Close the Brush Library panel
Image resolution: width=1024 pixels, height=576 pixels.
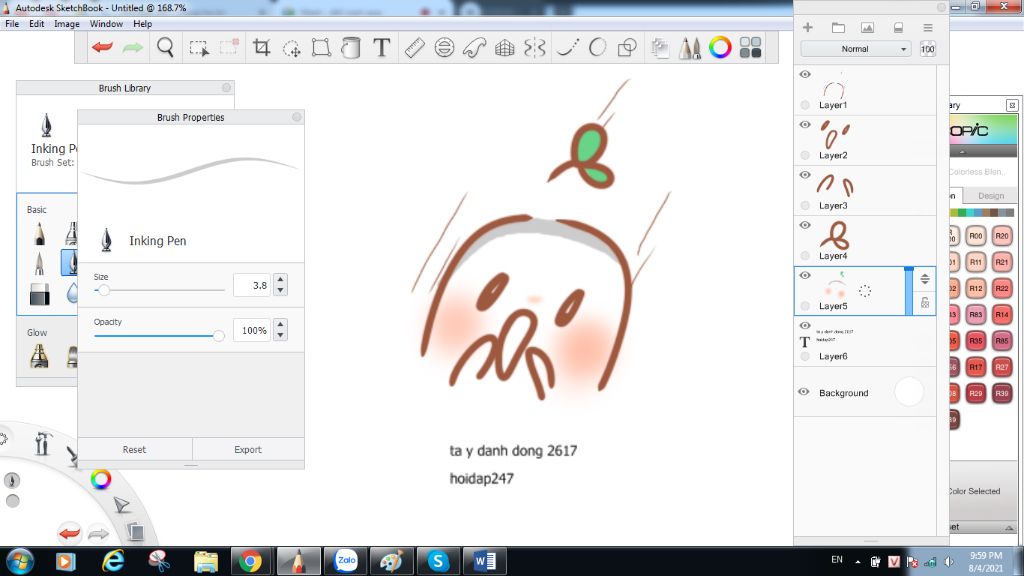tap(226, 88)
